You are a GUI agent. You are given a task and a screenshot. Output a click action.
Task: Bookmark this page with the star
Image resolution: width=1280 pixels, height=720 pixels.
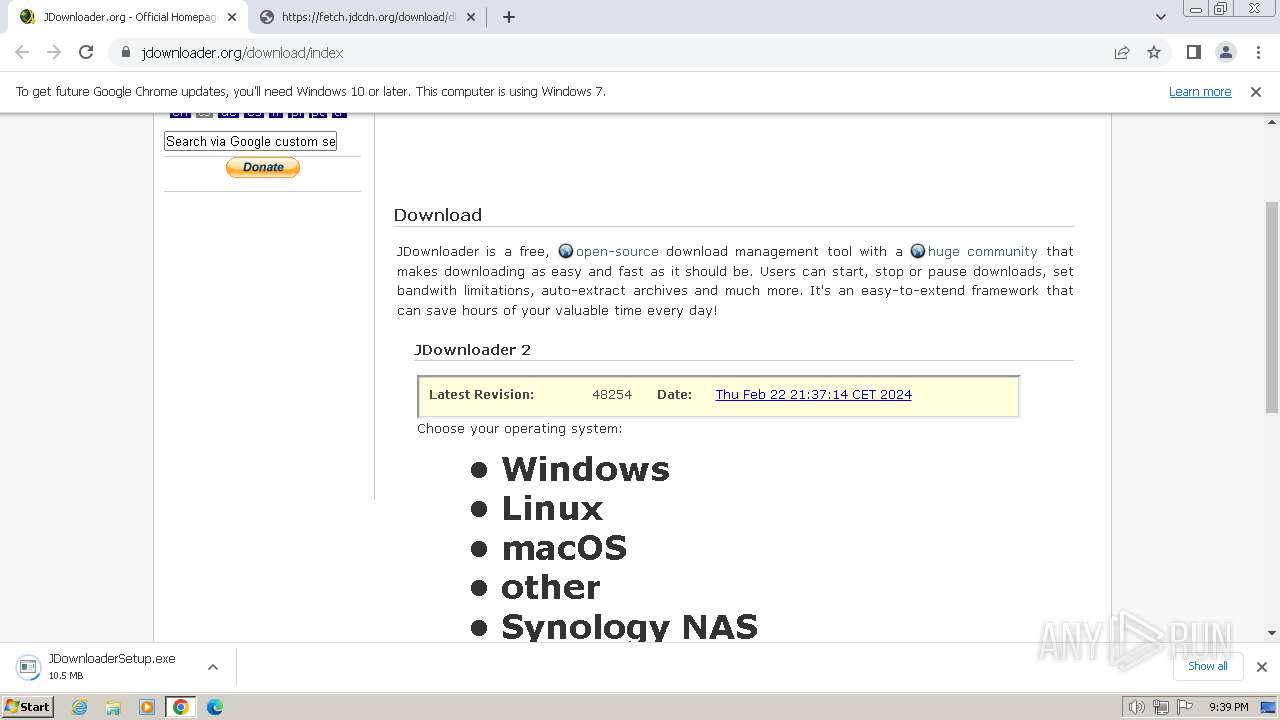[x=1154, y=53]
